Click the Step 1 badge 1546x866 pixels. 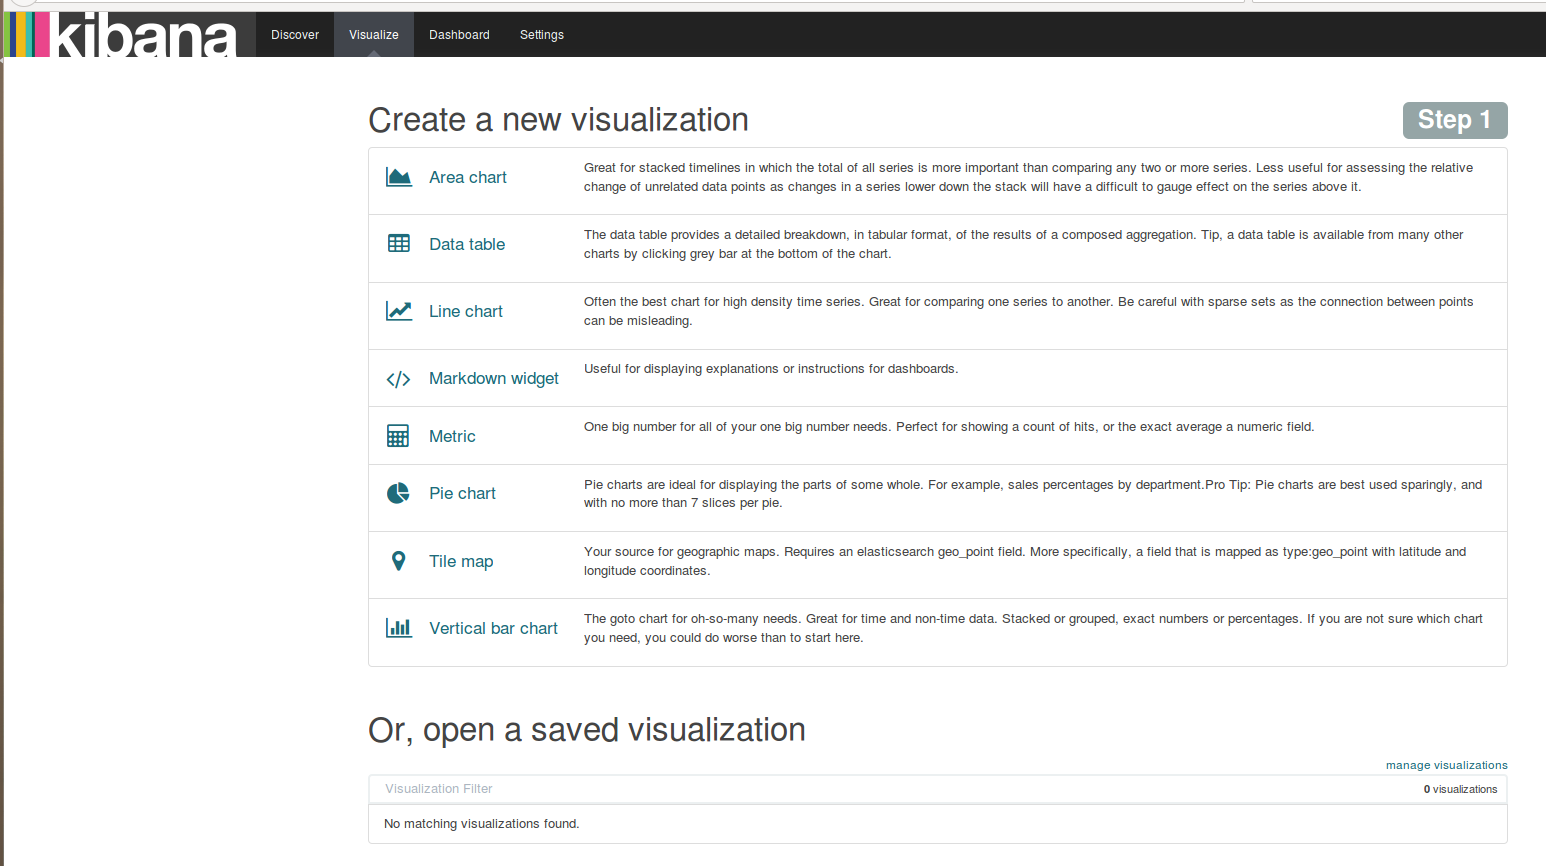click(1454, 120)
